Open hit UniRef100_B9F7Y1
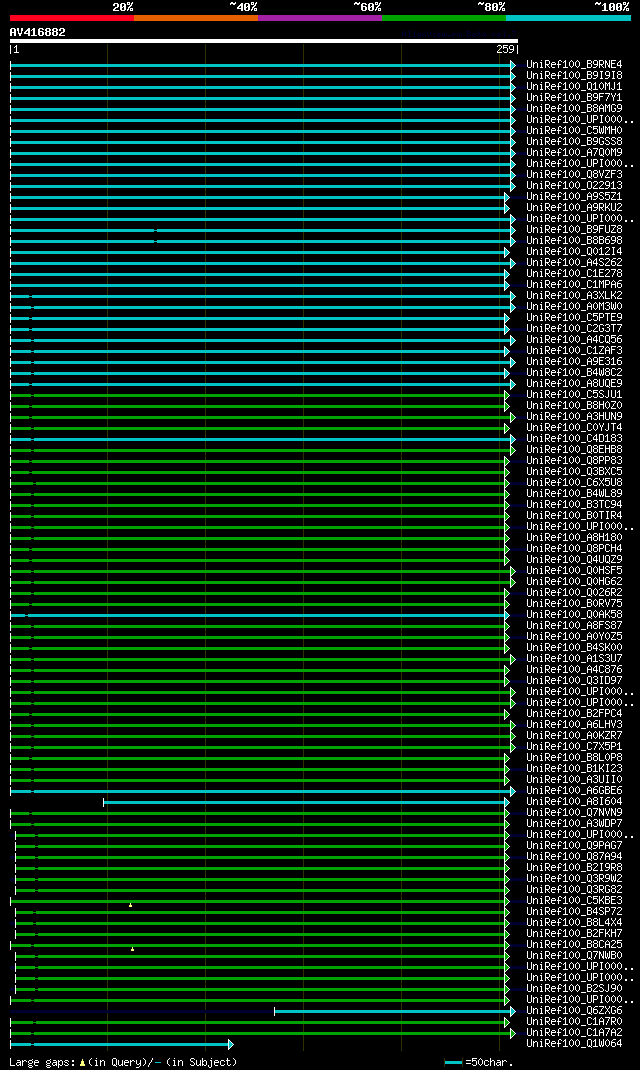Screen dimensions: 640x1070 click(x=574, y=98)
